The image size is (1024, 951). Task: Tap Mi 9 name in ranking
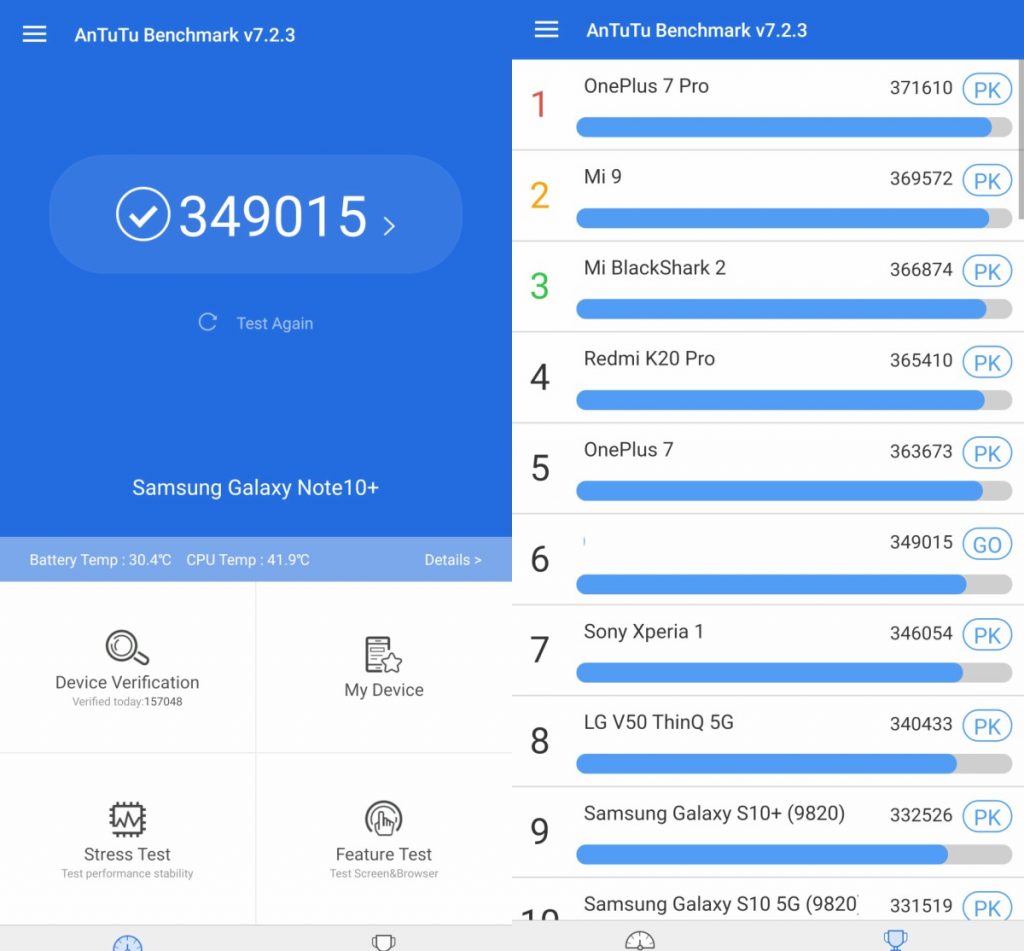click(x=603, y=176)
